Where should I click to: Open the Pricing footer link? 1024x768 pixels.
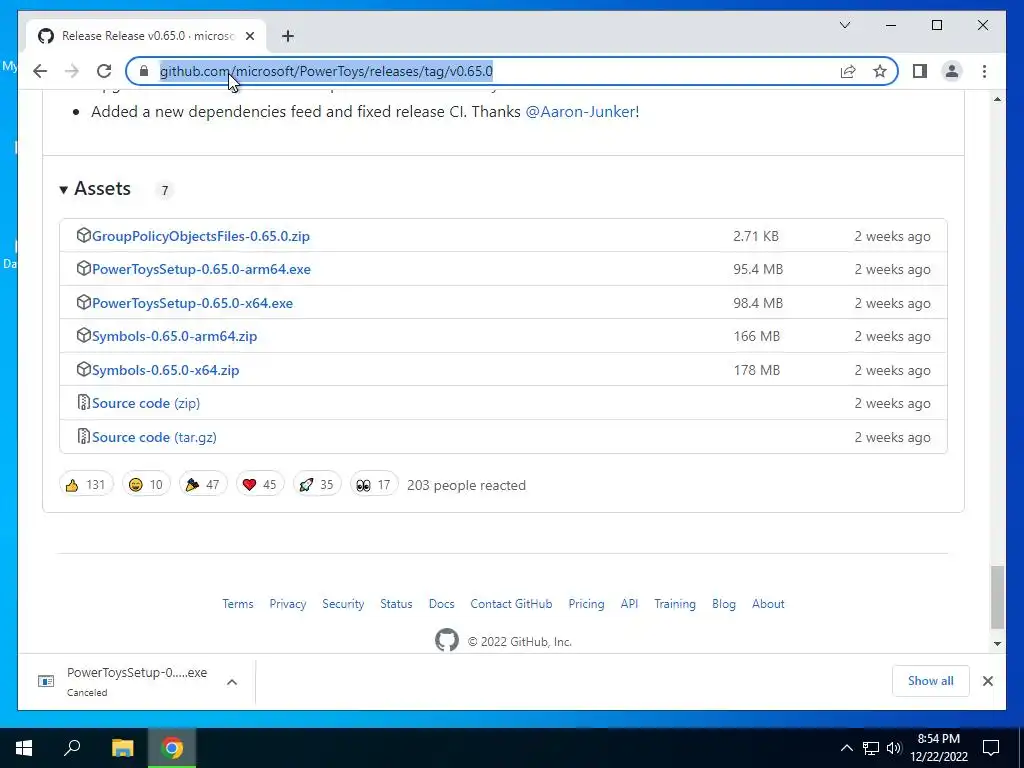tap(586, 604)
